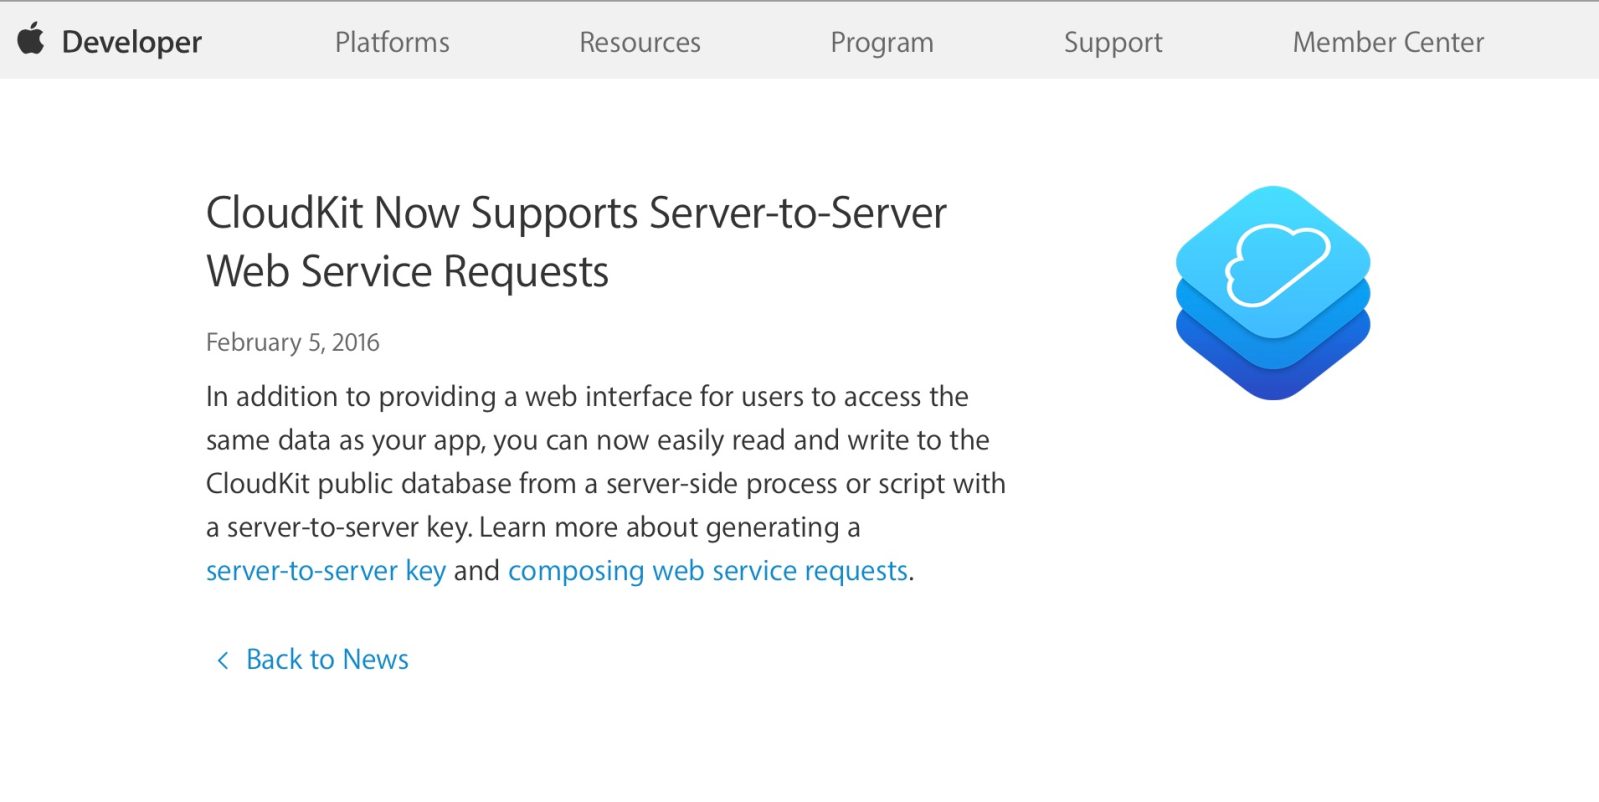Click the headline line "CloudKit Now Supports Server-to-Server"
Viewport: 1599px width, 802px height.
click(x=576, y=213)
